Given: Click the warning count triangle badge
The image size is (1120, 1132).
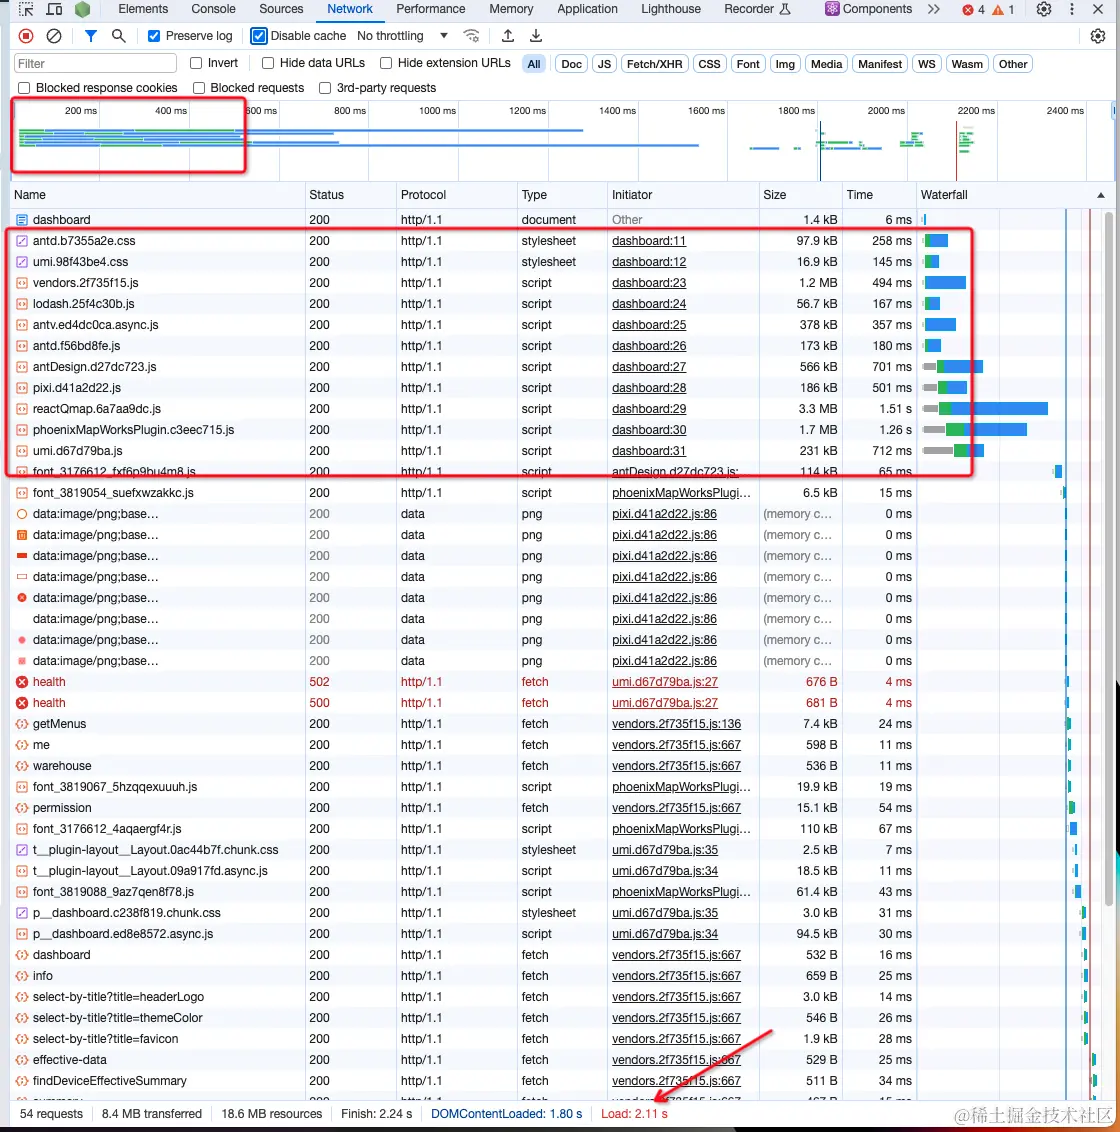Looking at the screenshot, I should (x=1003, y=10).
